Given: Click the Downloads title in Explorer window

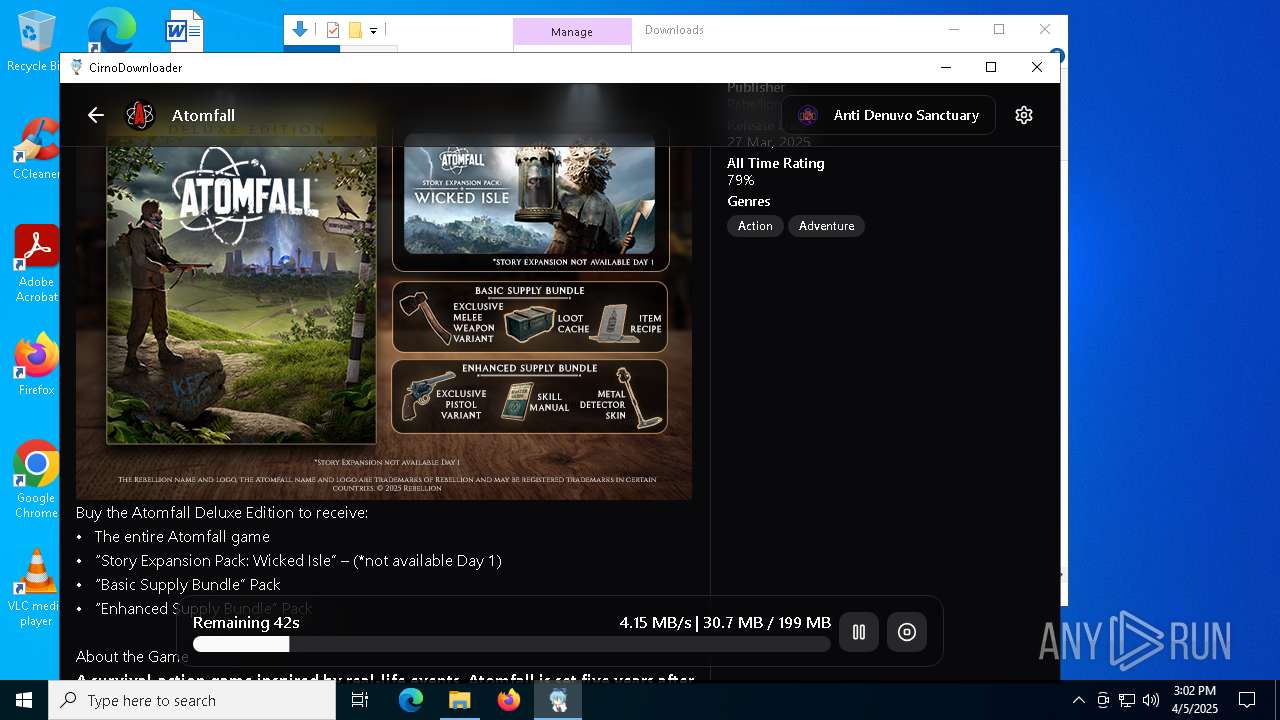Looking at the screenshot, I should click(674, 30).
